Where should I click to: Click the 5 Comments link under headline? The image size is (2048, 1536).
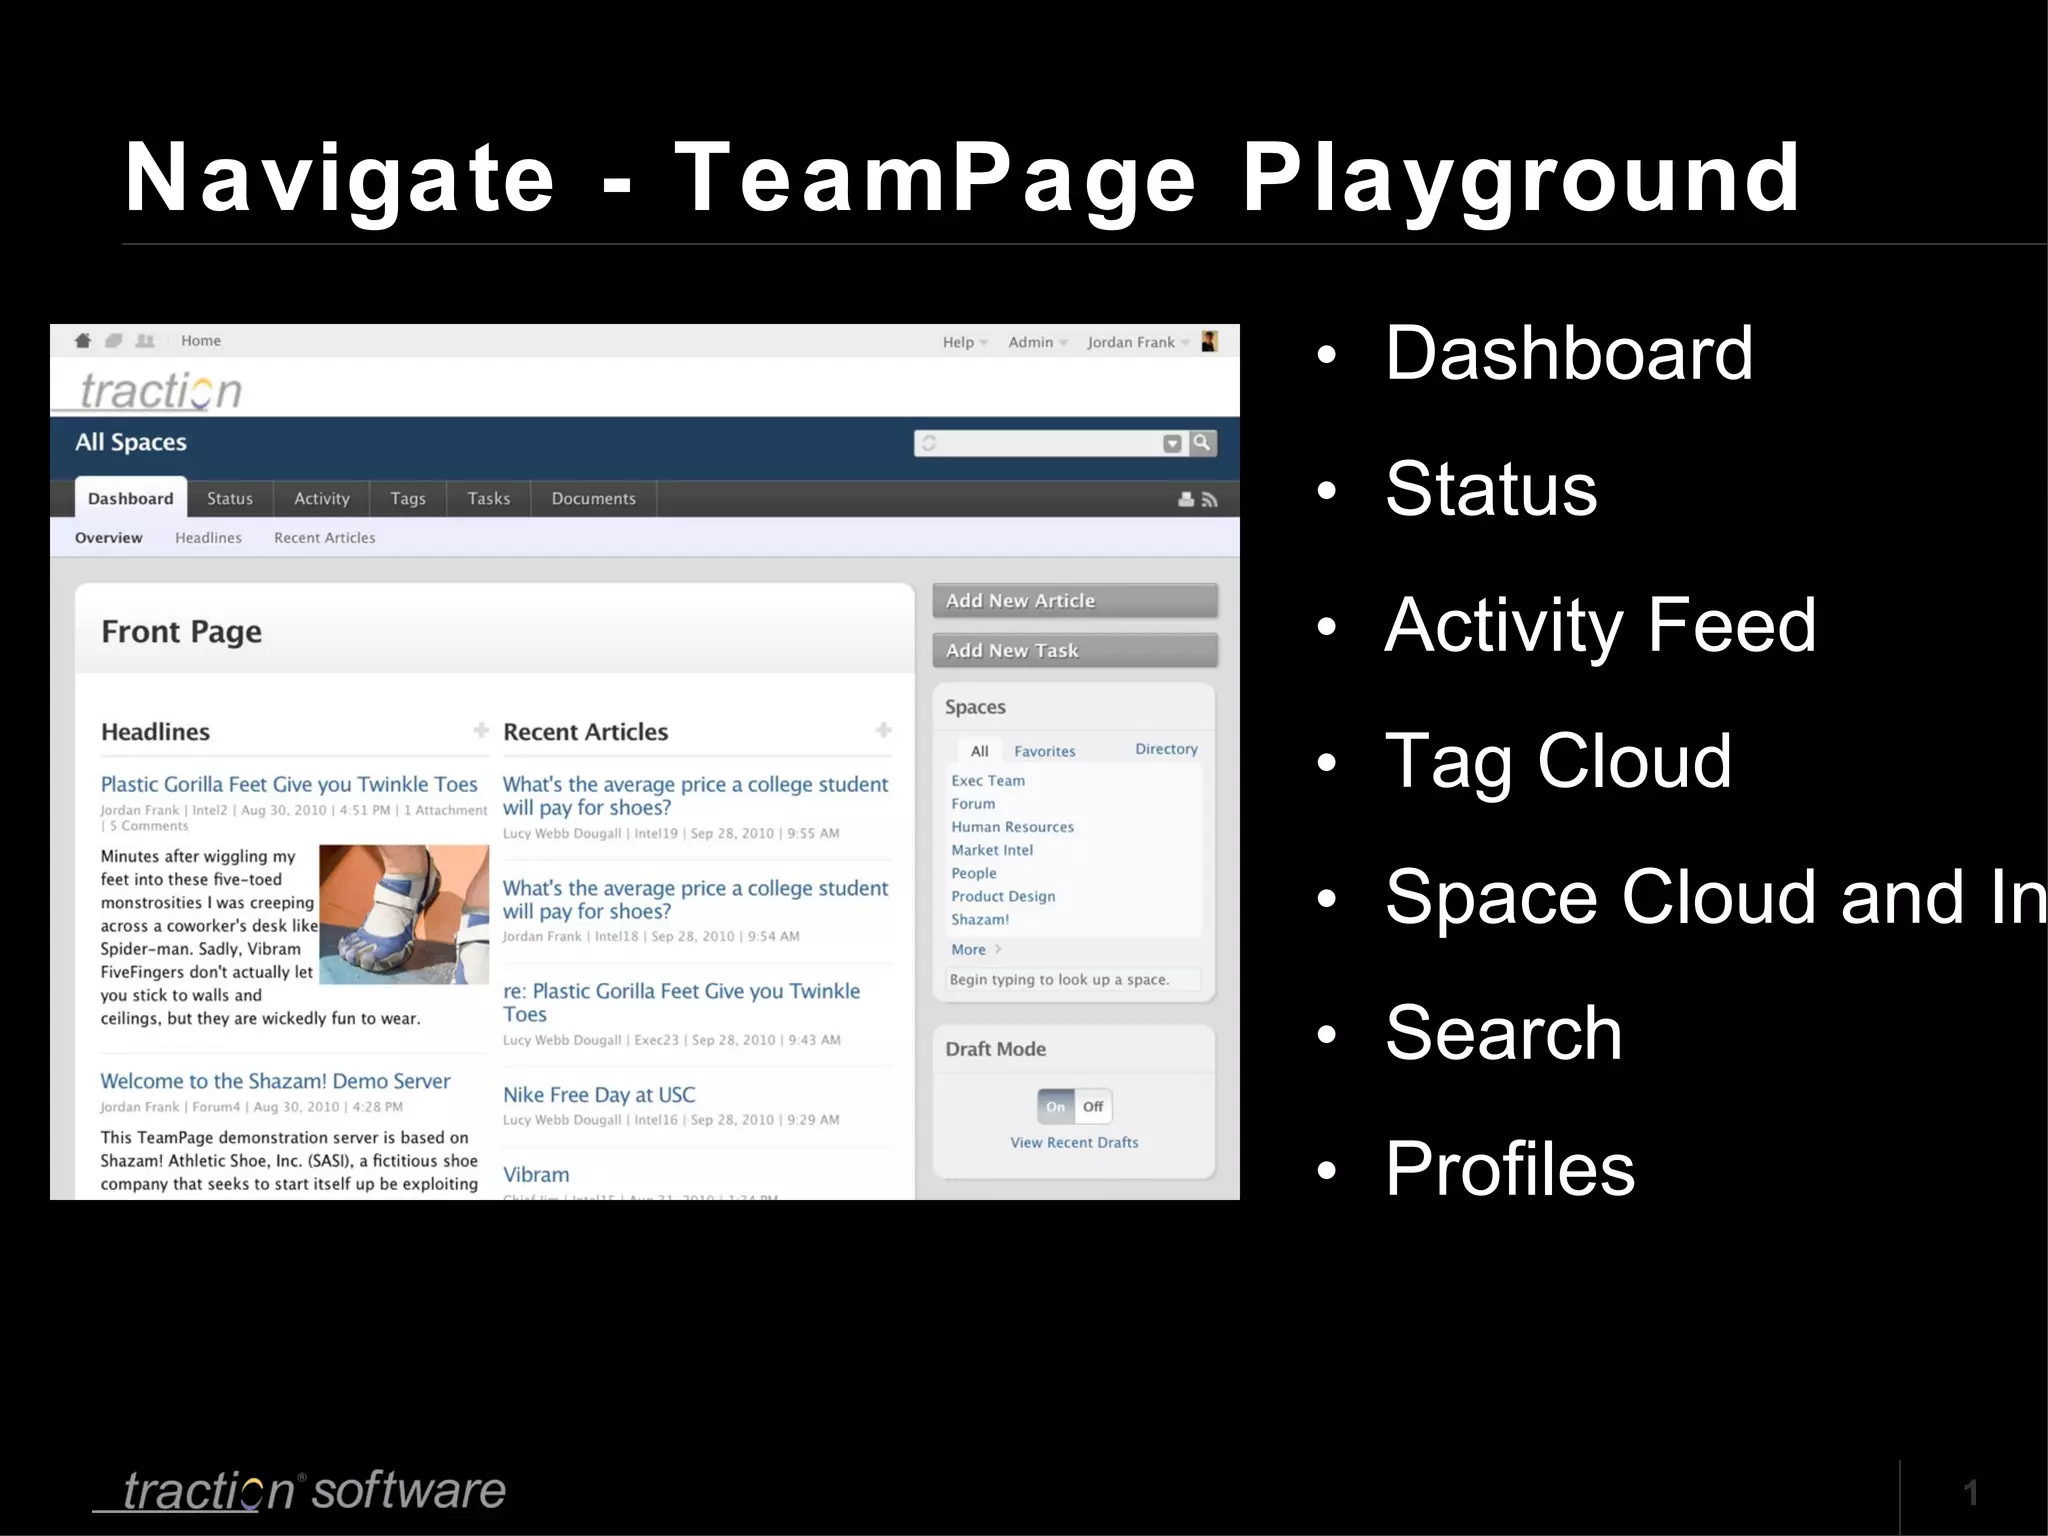tap(149, 826)
